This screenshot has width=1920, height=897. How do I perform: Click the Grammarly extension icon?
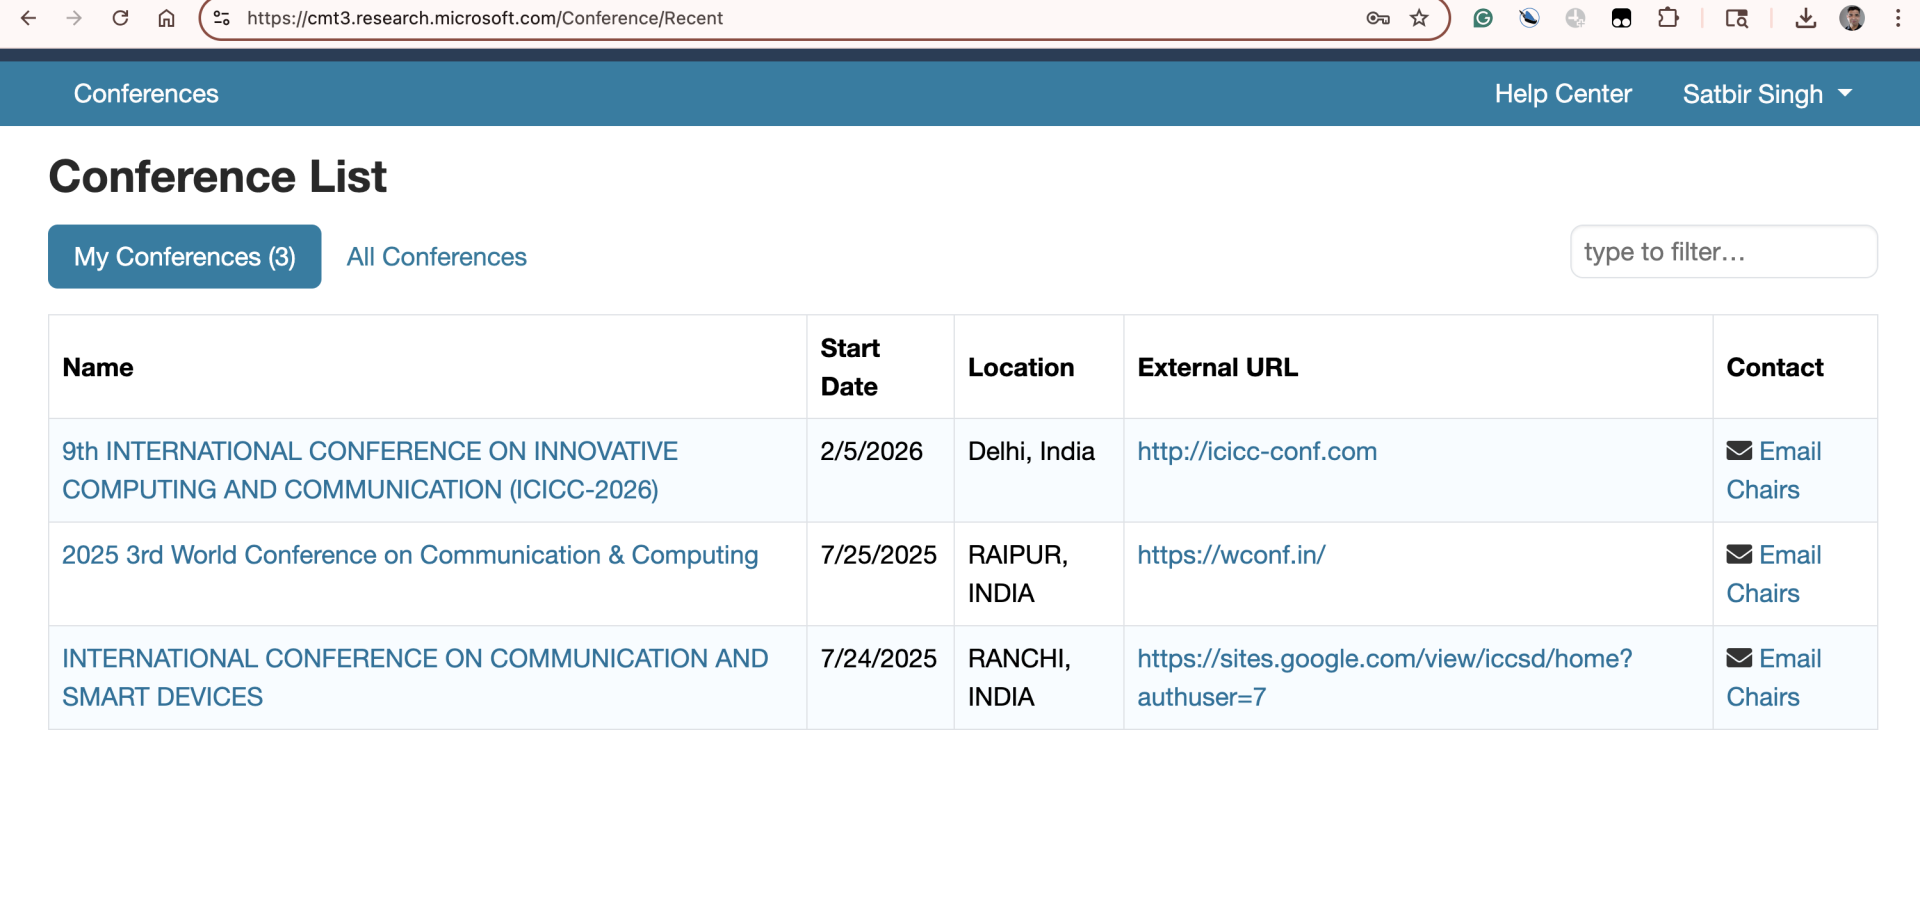[x=1483, y=18]
